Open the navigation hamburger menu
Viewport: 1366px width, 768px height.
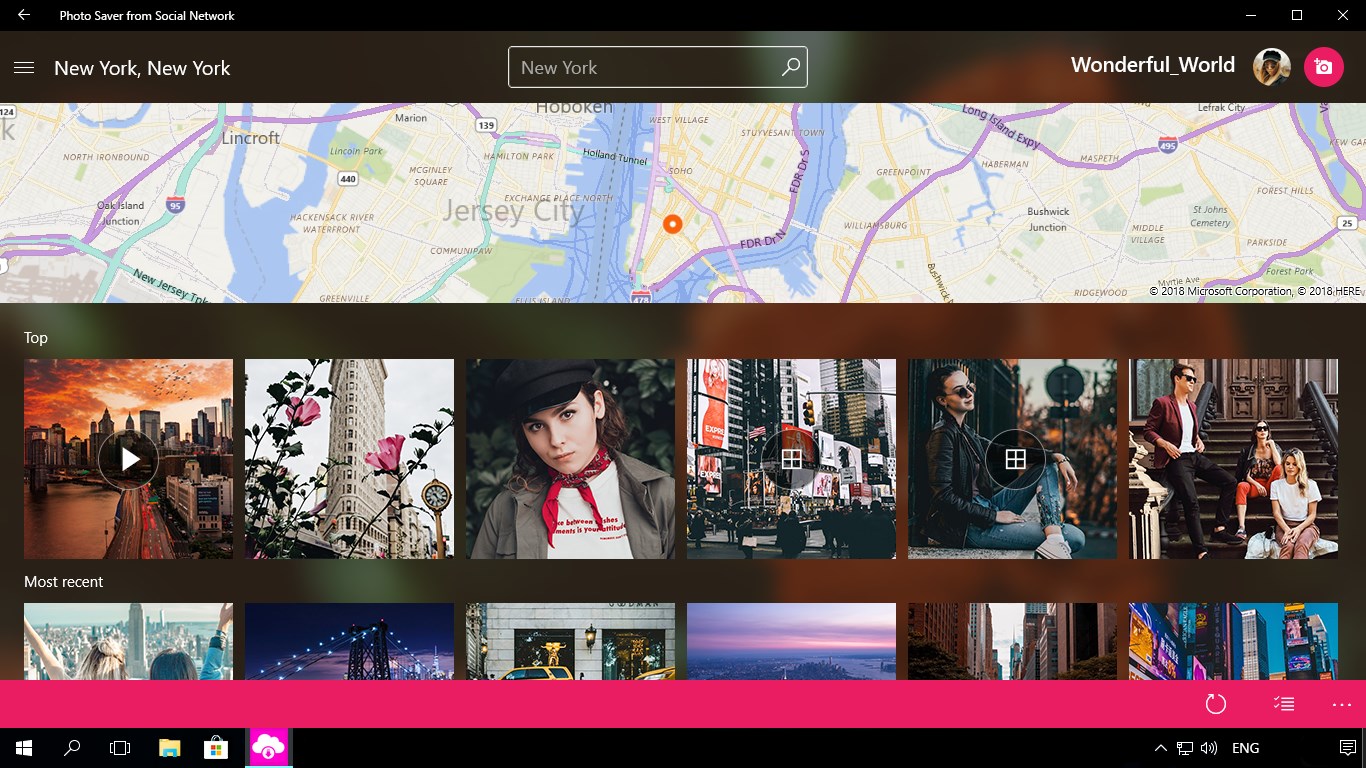(x=24, y=67)
